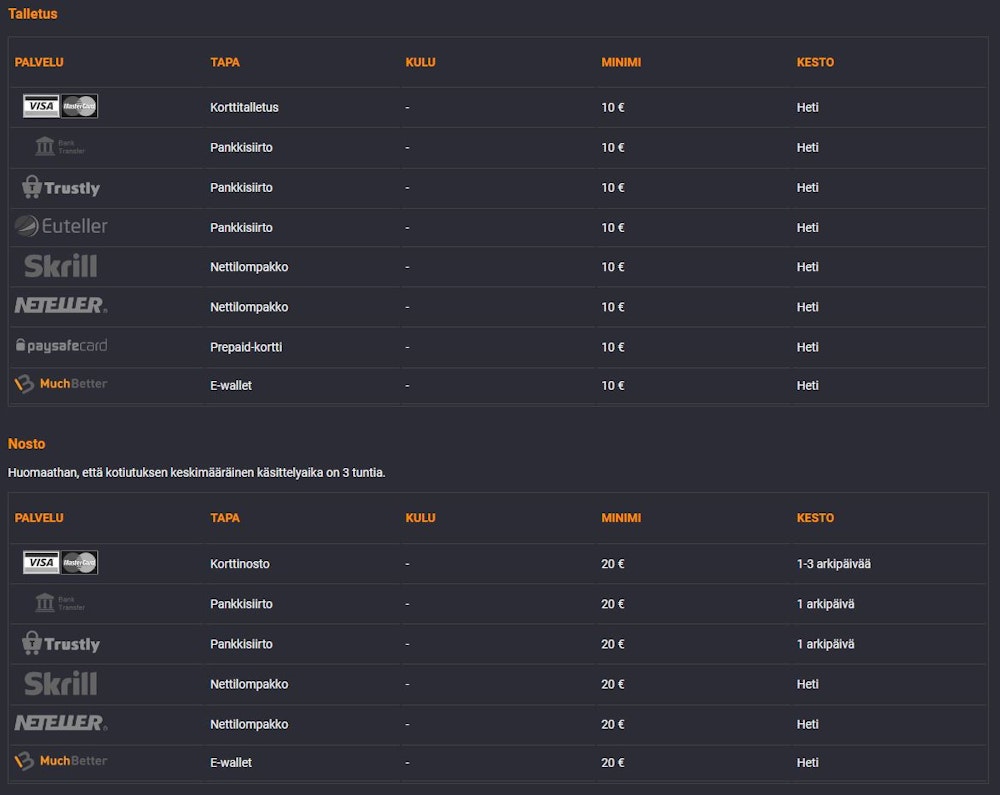Click the Skrill logo under Nosto
Image resolution: width=1000 pixels, height=795 pixels.
point(60,683)
